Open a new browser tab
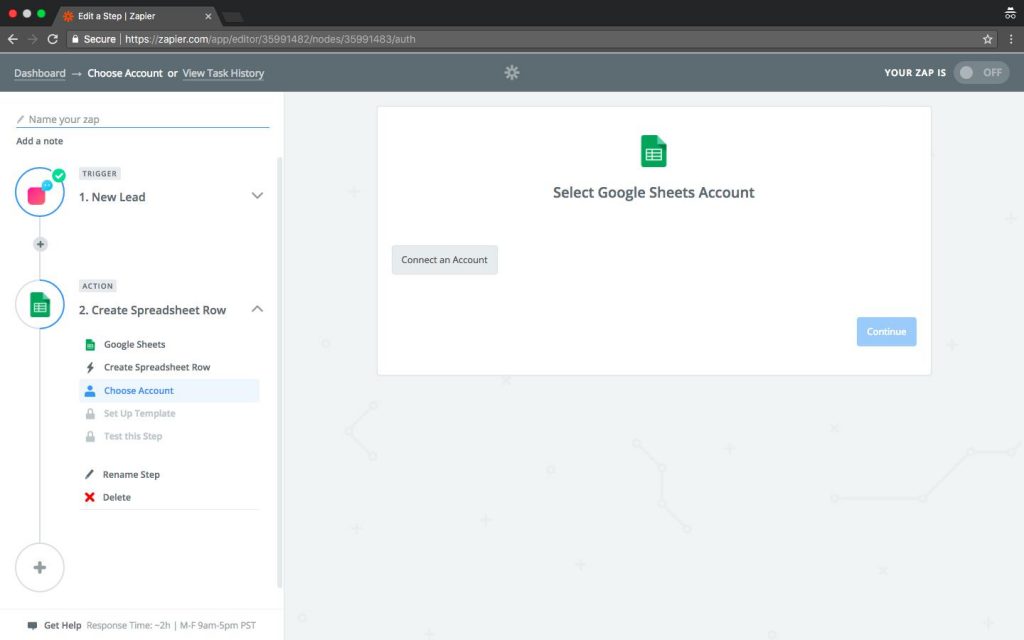1024x640 pixels. click(x=232, y=16)
